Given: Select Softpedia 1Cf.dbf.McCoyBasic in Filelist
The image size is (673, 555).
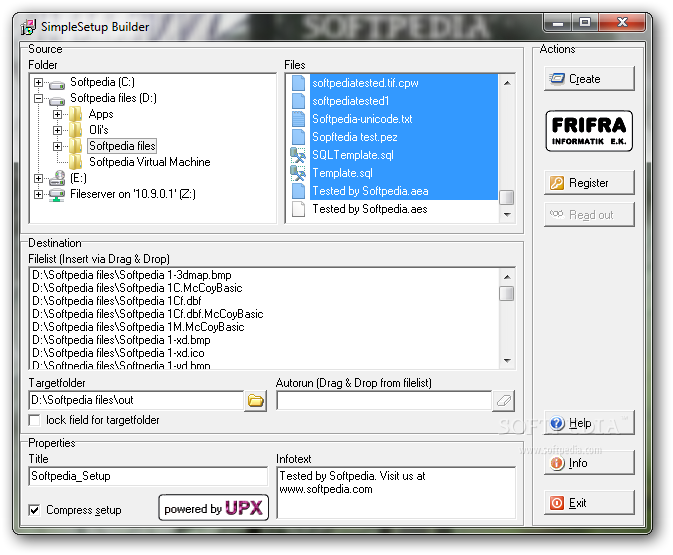Looking at the screenshot, I should click(x=148, y=314).
